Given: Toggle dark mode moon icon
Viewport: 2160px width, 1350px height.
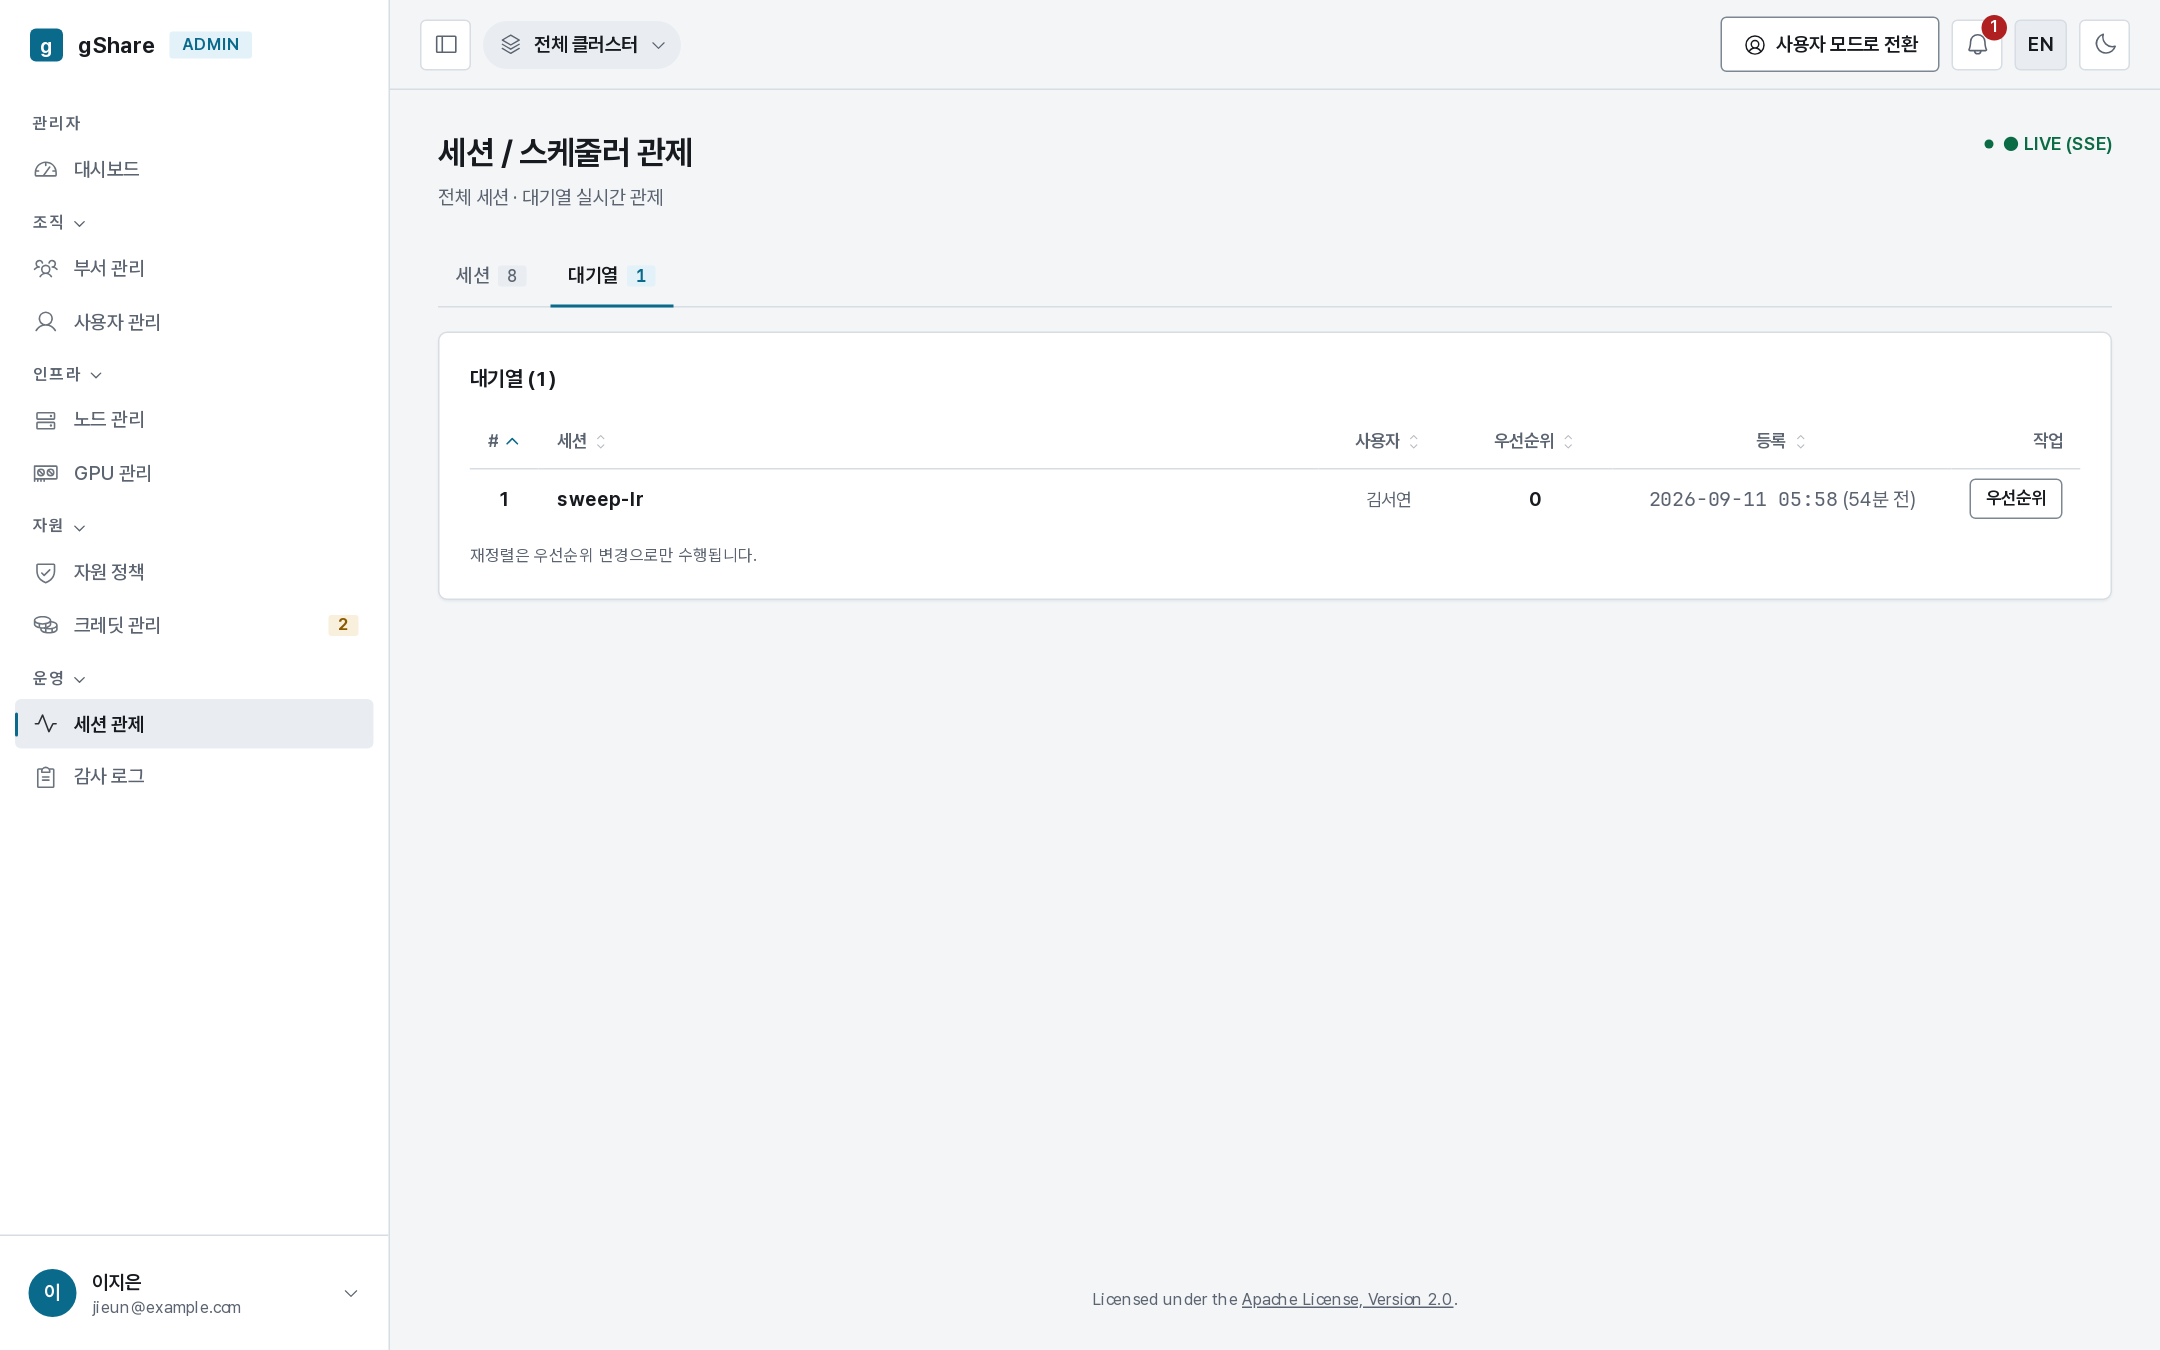Looking at the screenshot, I should pos(2104,45).
